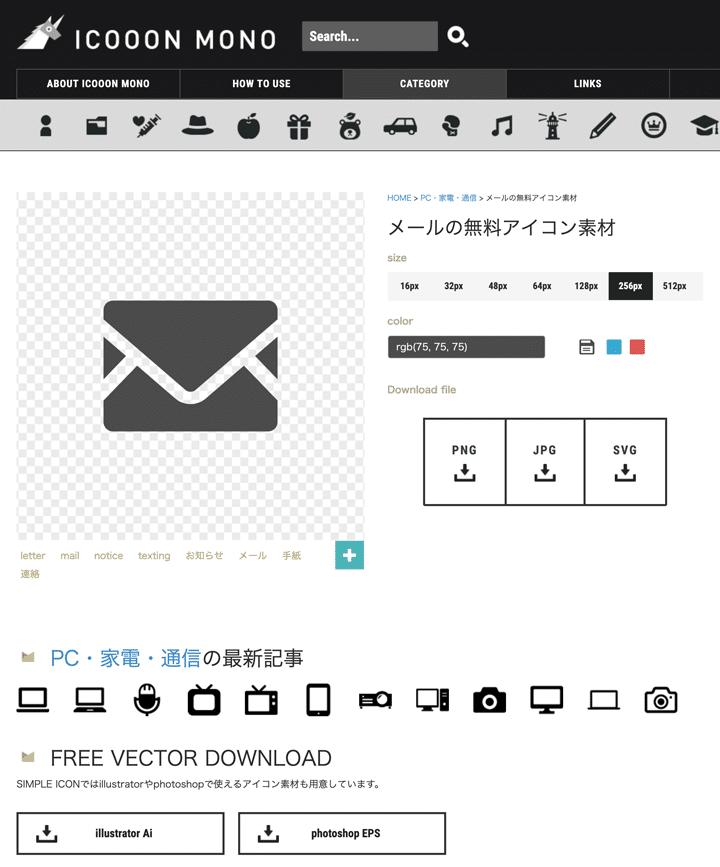Open the gift box category icon
Image resolution: width=720 pixels, height=867 pixels.
(299, 126)
